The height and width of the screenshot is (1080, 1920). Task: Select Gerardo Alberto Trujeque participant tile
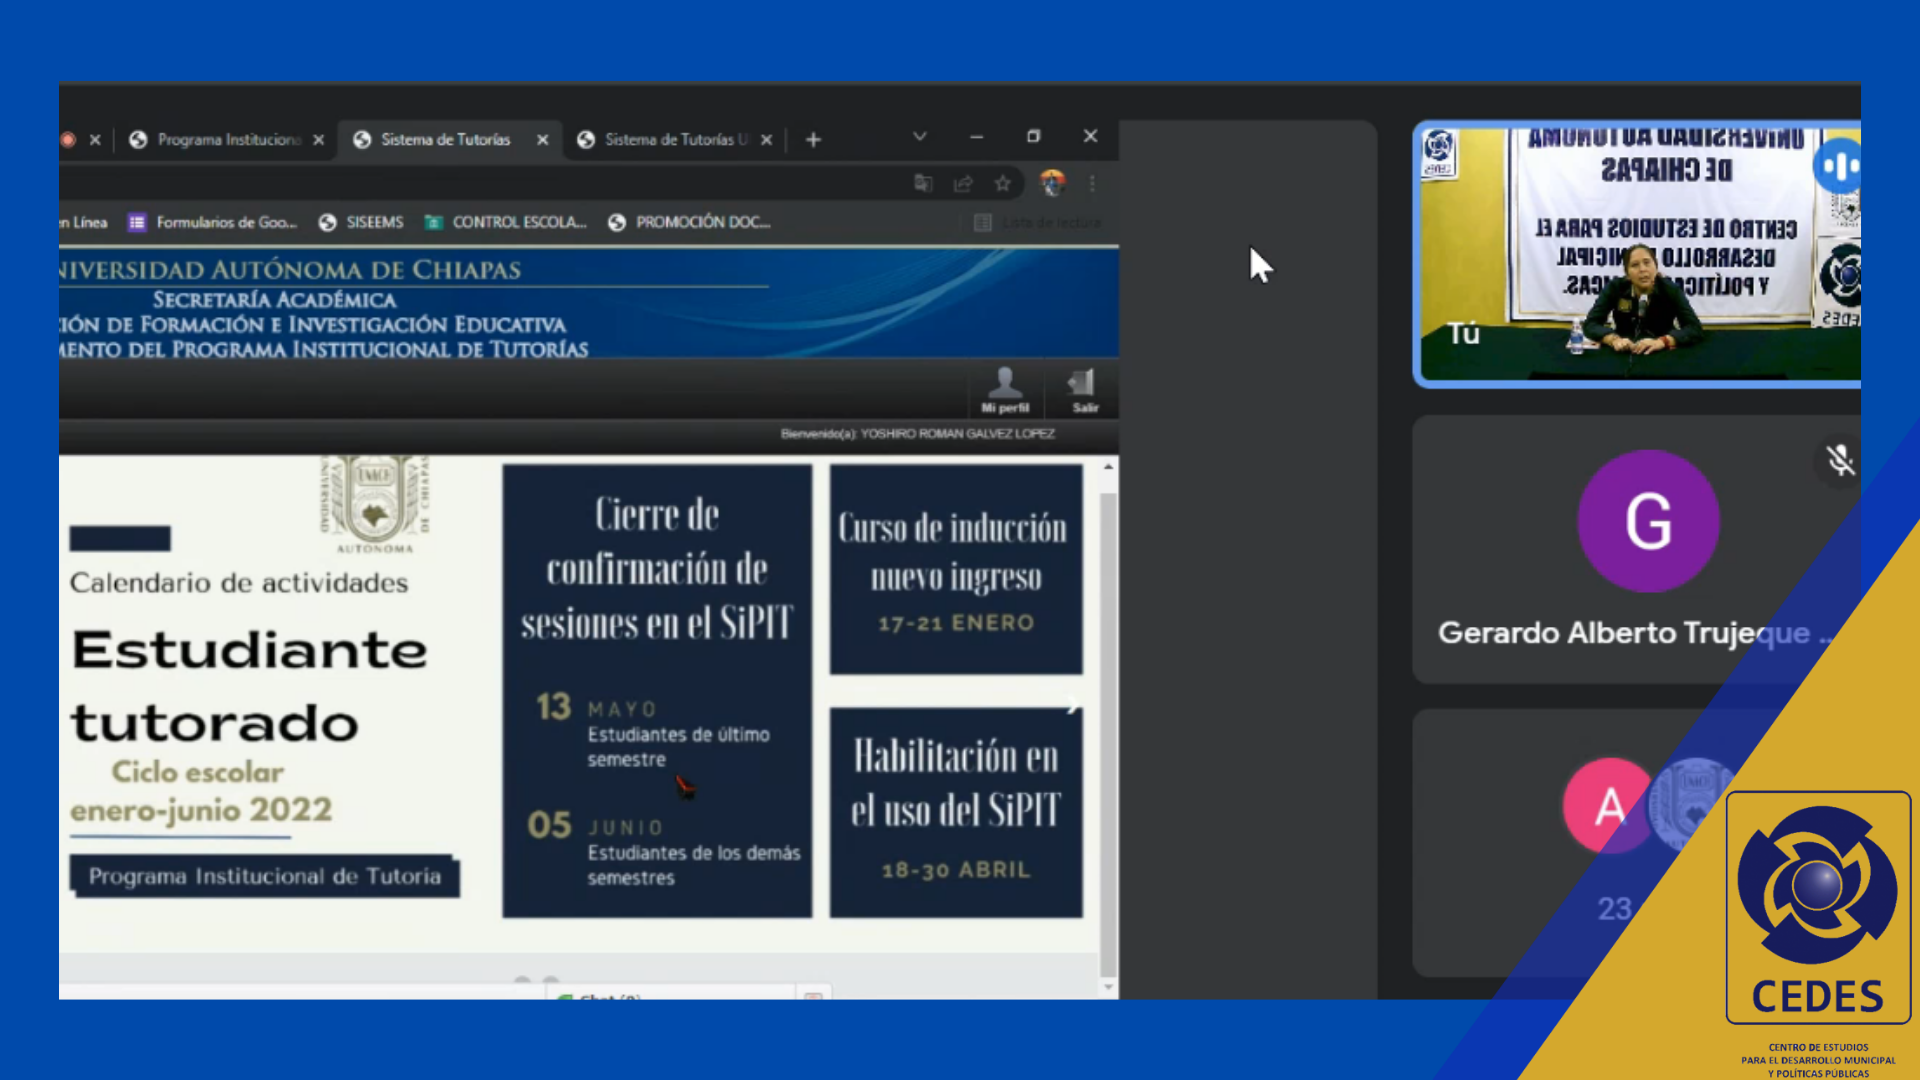click(1637, 550)
